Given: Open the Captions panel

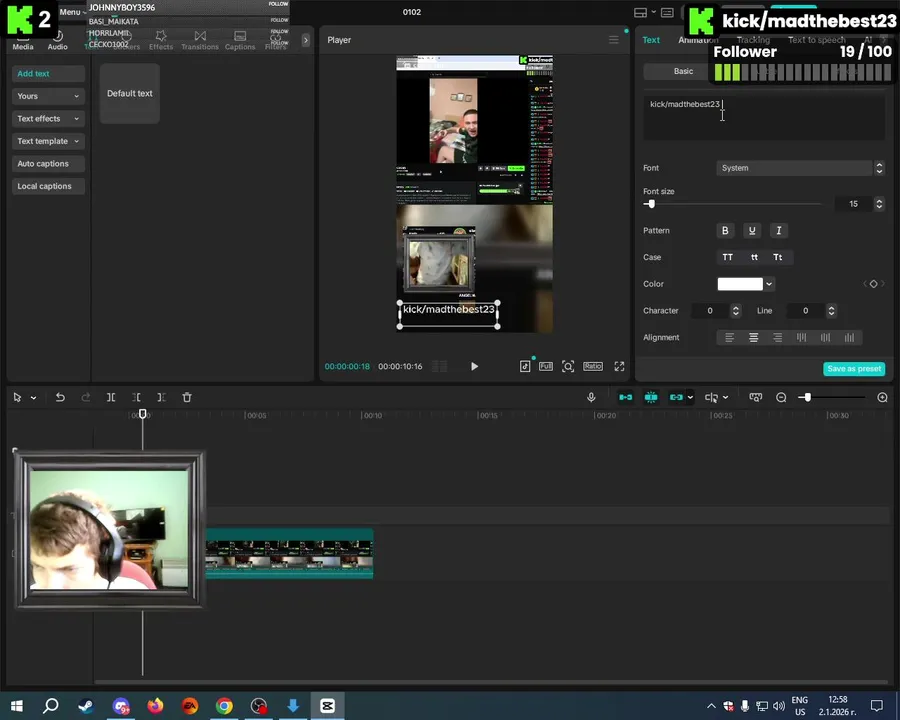Looking at the screenshot, I should (x=240, y=41).
